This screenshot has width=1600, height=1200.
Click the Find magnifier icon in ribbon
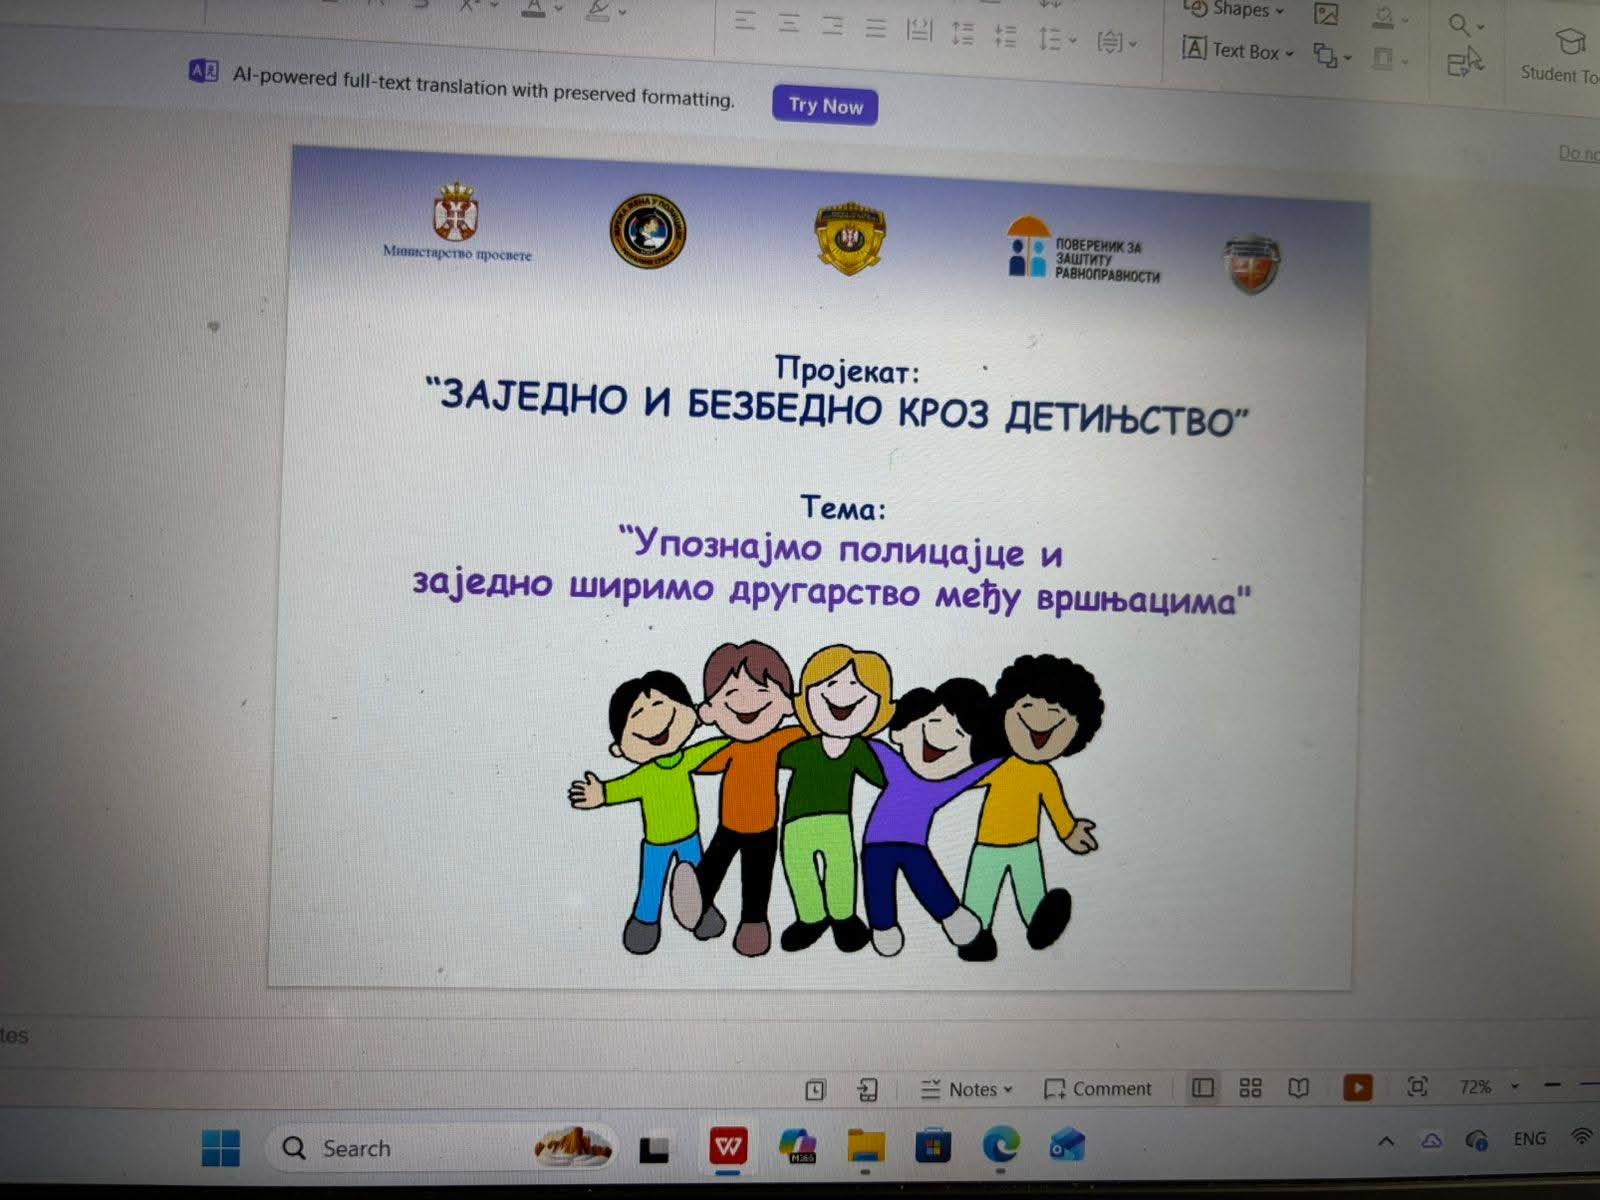(x=1460, y=24)
